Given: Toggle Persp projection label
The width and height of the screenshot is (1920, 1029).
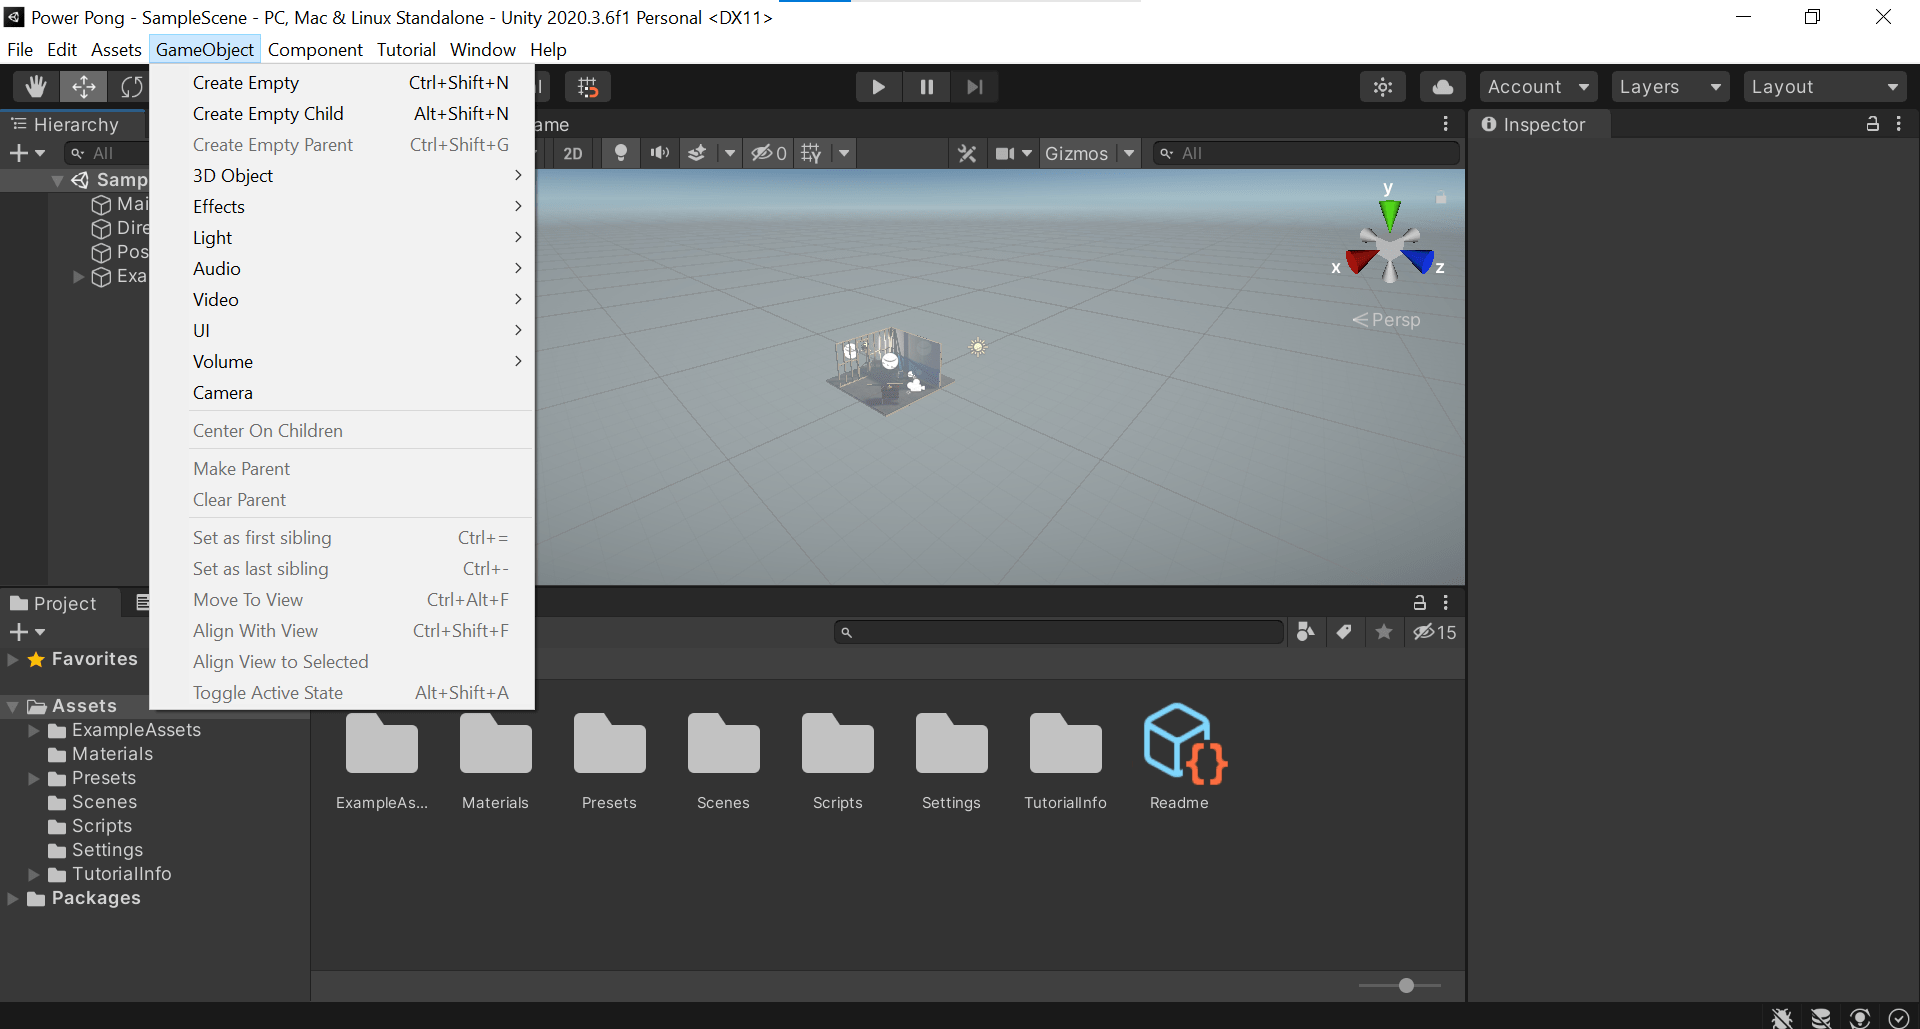Looking at the screenshot, I should 1386,320.
